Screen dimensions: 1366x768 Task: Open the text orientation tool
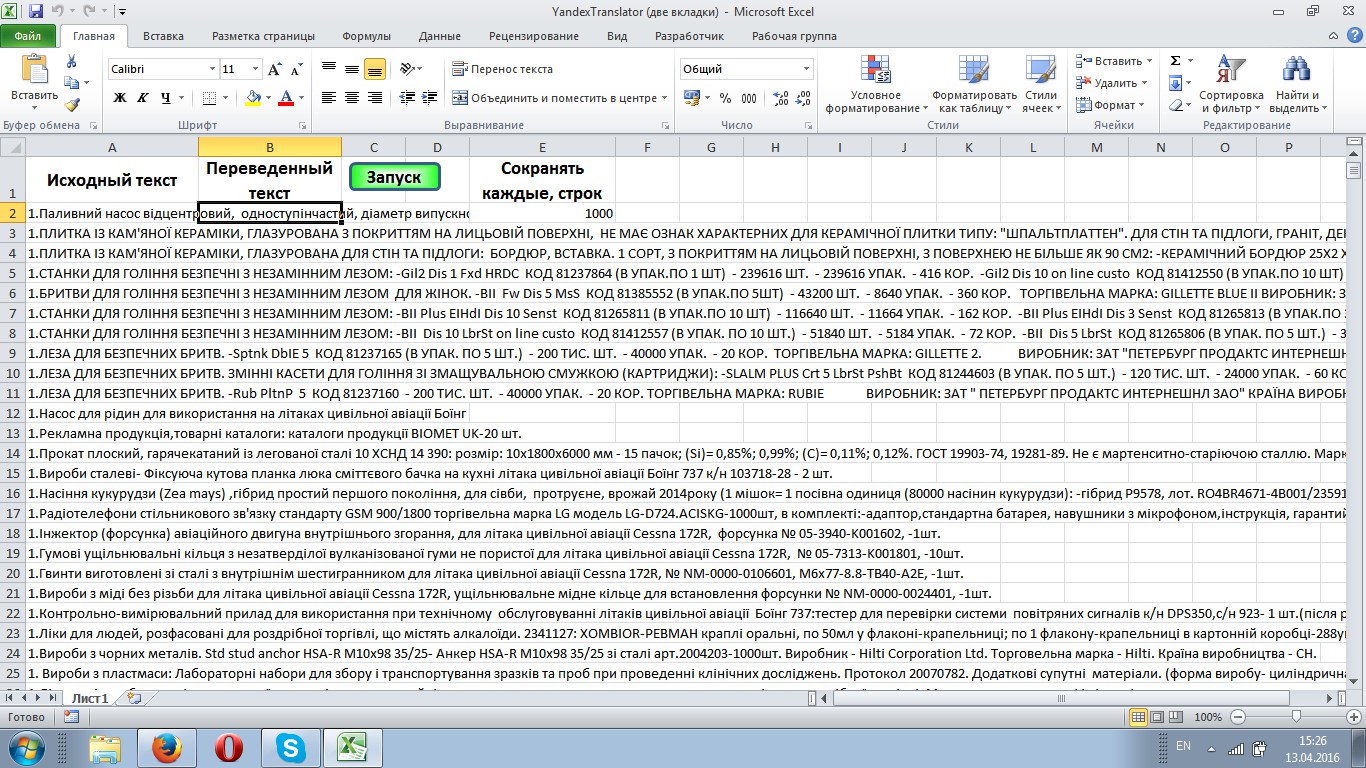[x=408, y=69]
